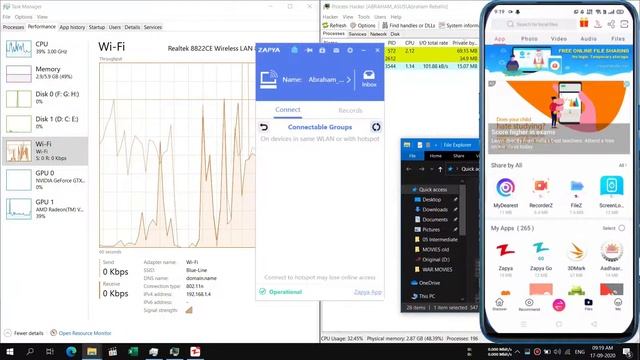
Task: Open the Photo tab in phone app
Action: 529,39
